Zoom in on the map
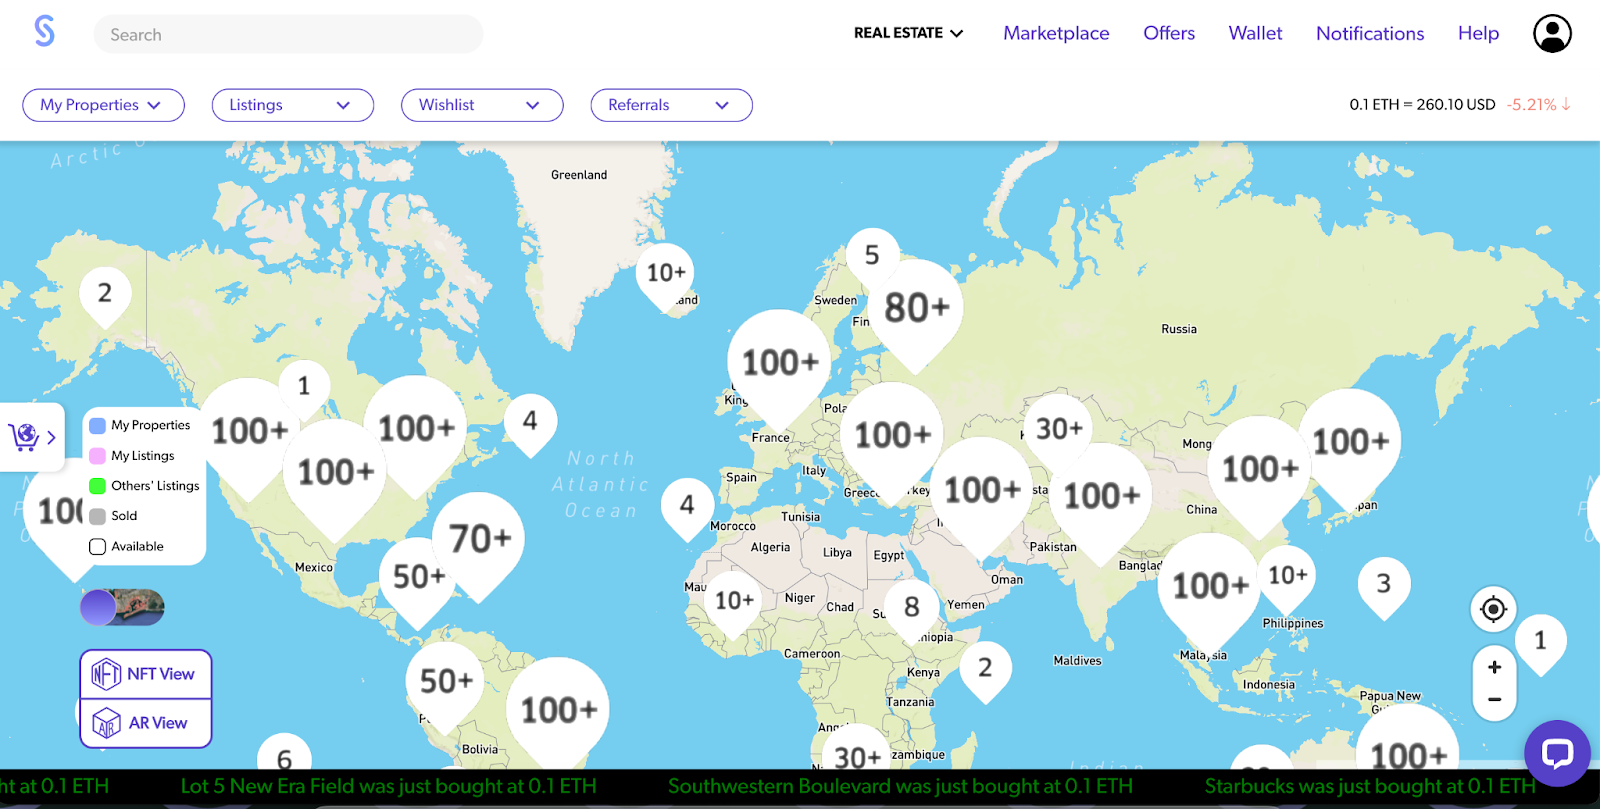The image size is (1600, 809). click(x=1494, y=667)
